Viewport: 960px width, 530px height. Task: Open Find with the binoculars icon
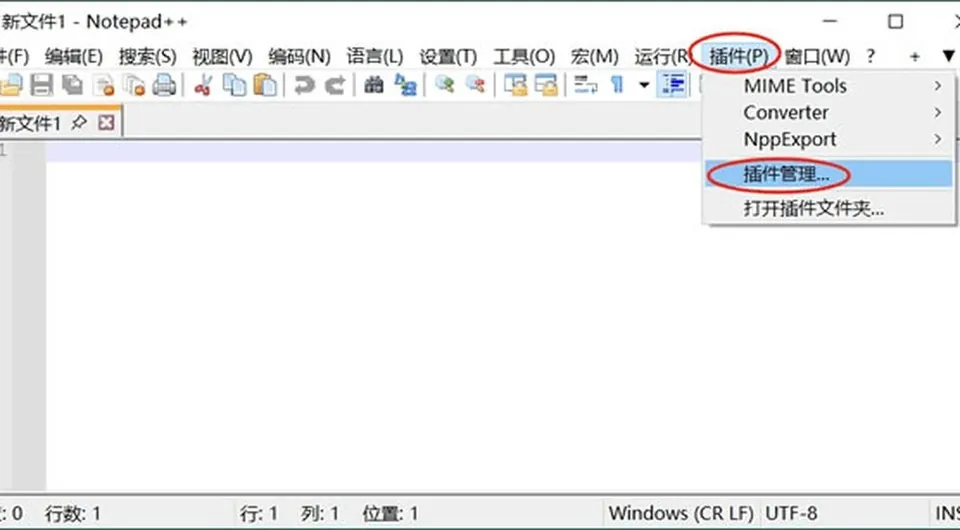[373, 85]
